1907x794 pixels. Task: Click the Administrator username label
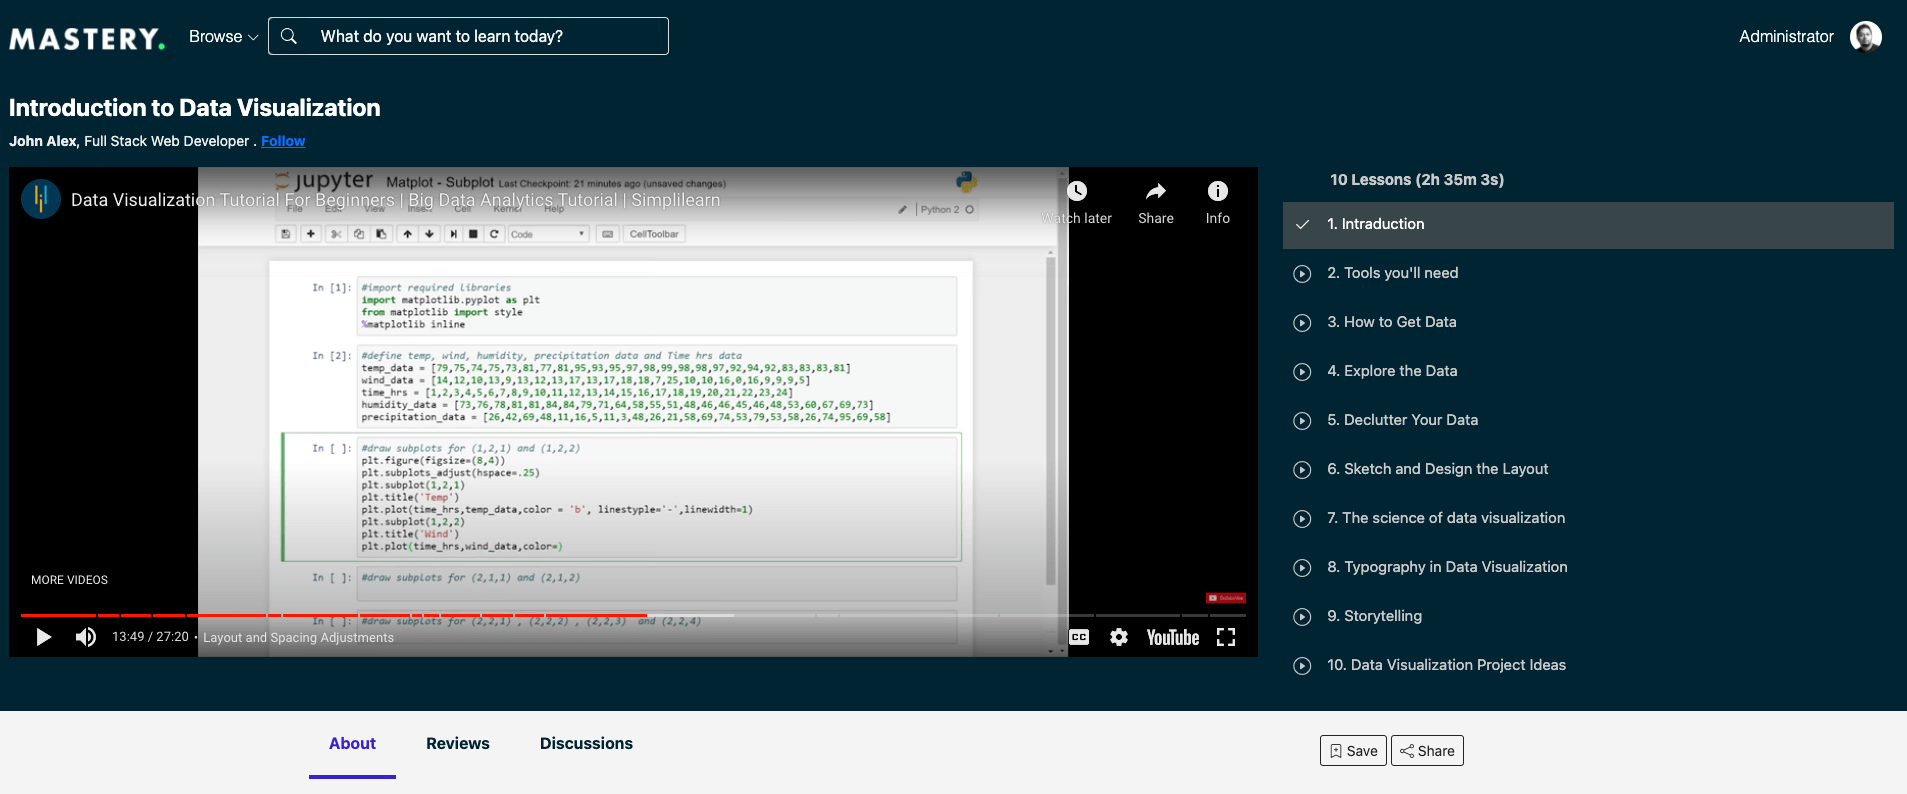pos(1786,36)
